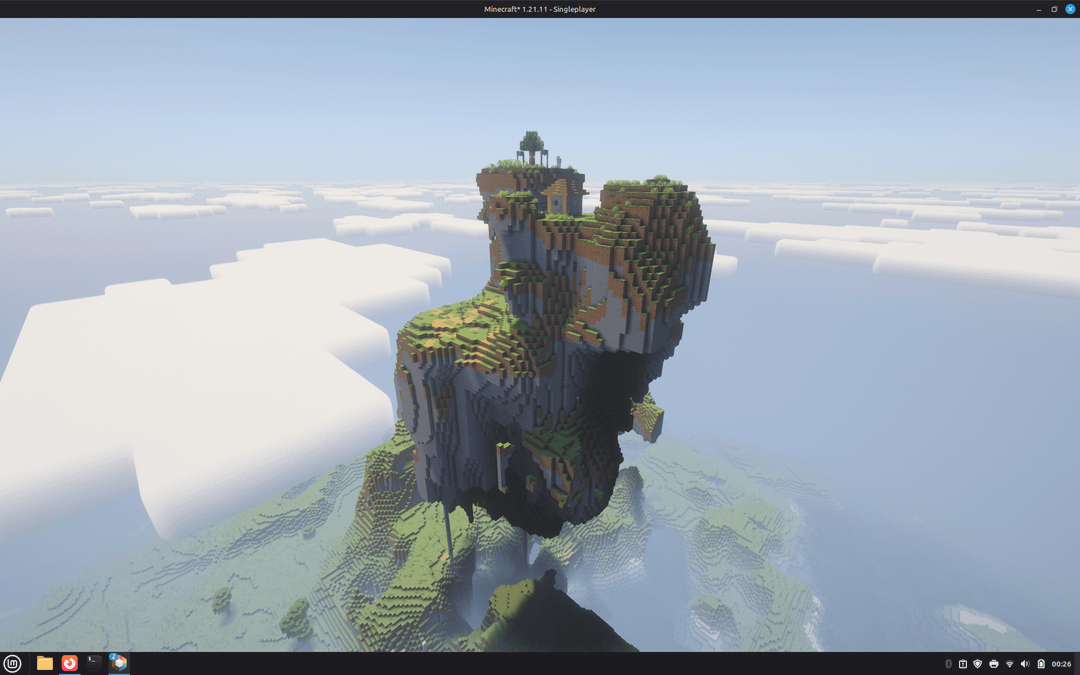Click the Minecraft 1.21.11 title bar
The height and width of the screenshot is (675, 1080).
540,9
